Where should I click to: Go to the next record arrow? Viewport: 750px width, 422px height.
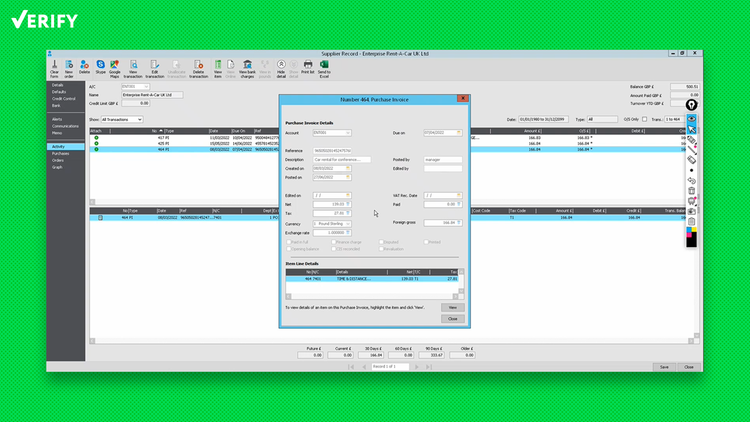[417, 367]
